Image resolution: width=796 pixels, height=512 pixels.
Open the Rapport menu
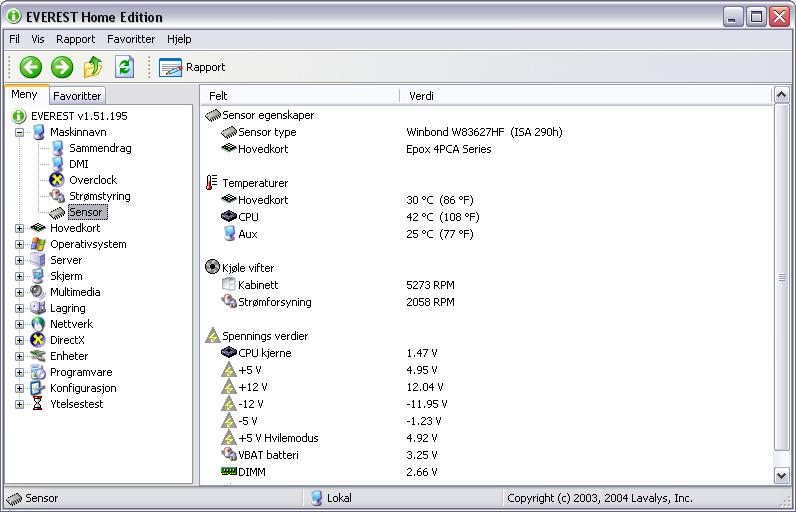pos(75,39)
